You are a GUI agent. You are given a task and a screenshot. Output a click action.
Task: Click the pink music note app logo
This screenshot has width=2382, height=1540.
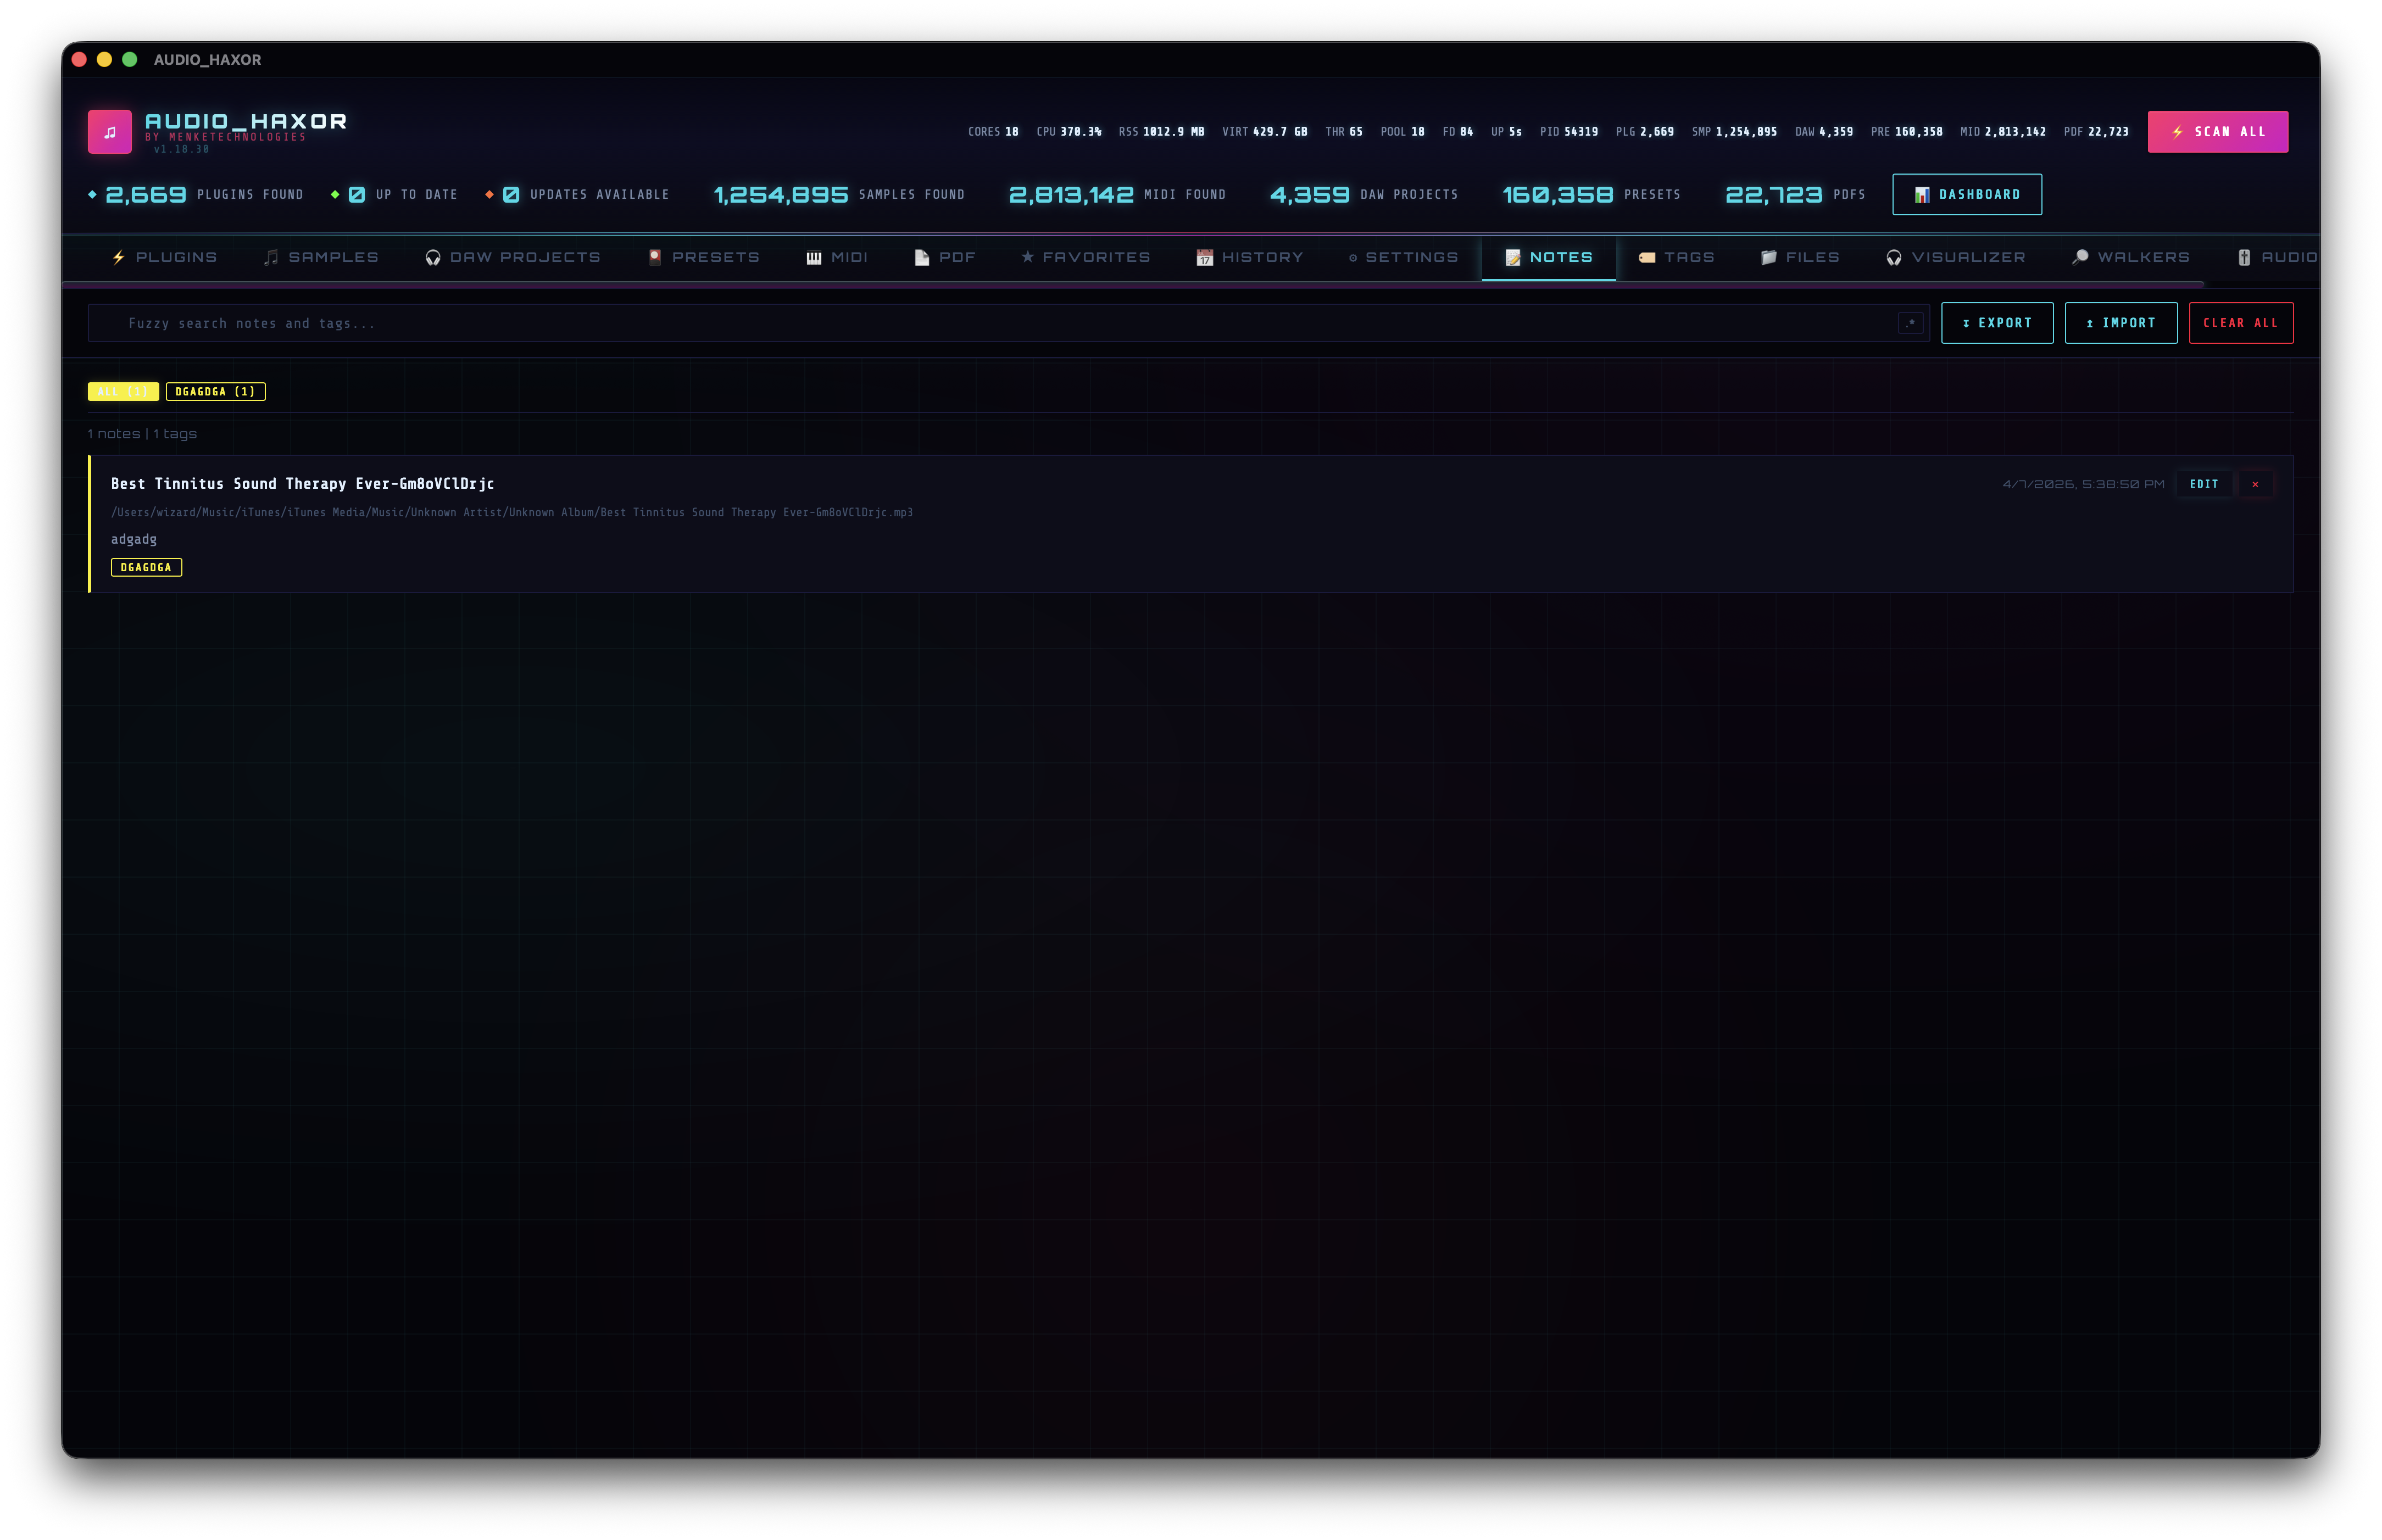(x=110, y=132)
